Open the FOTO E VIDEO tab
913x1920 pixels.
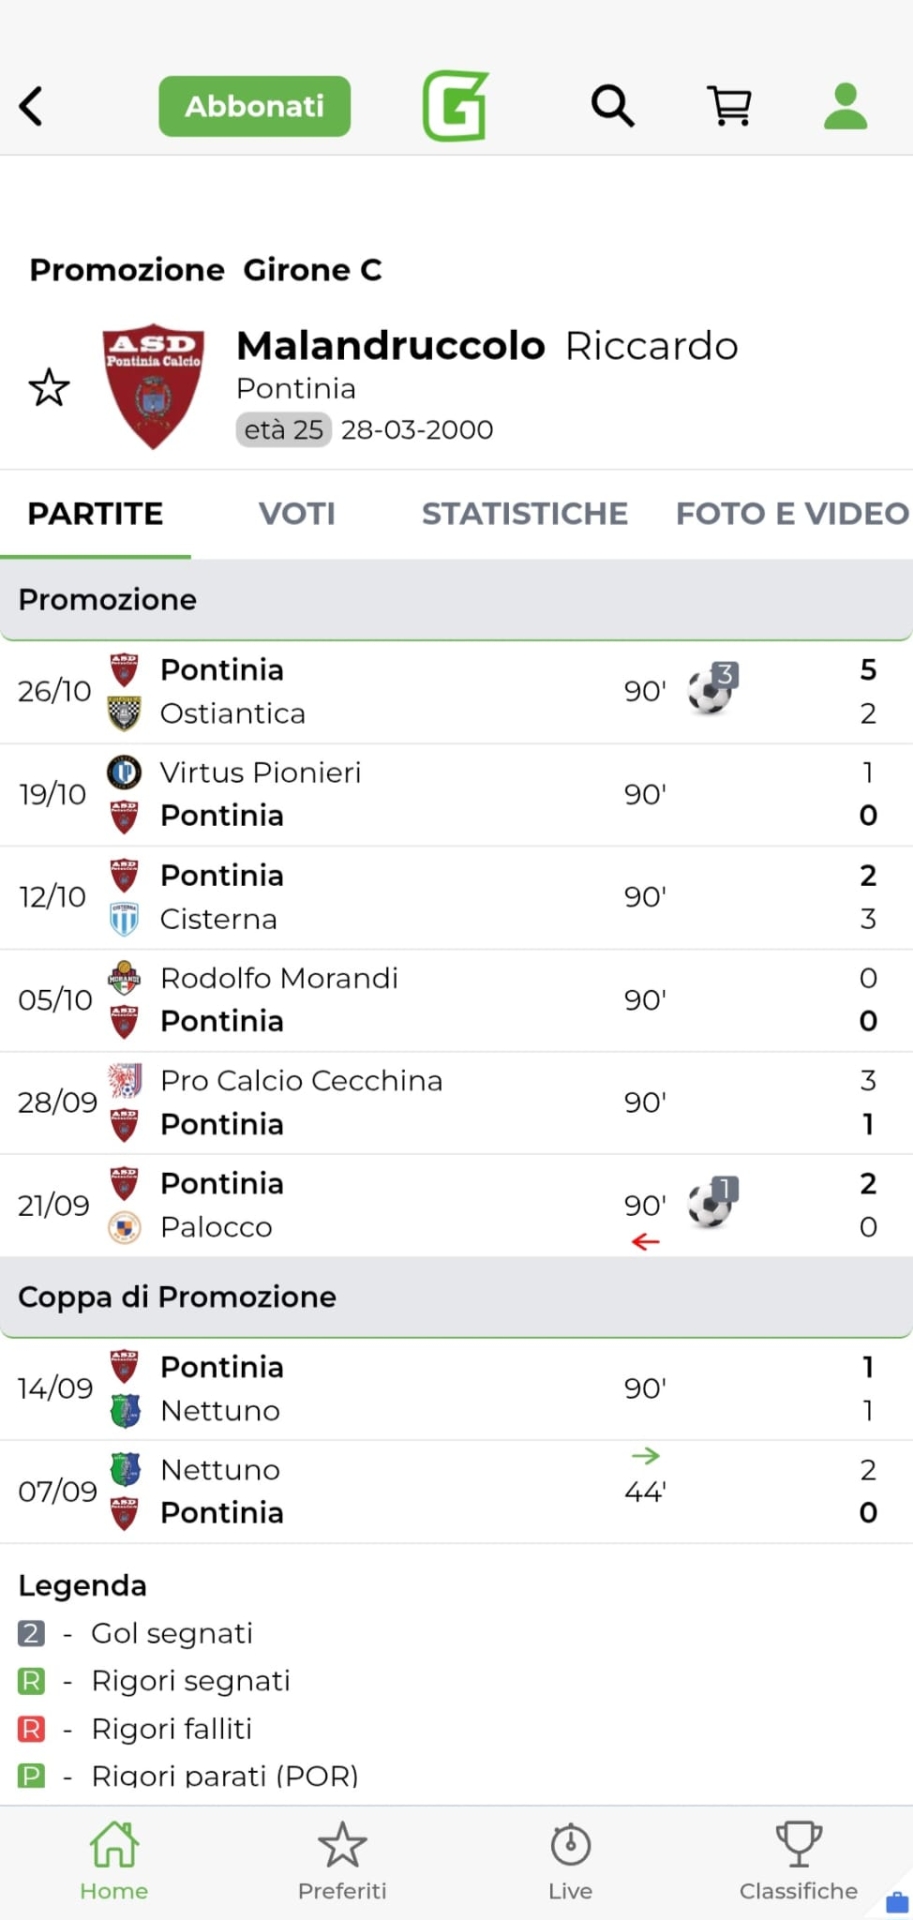pyautogui.click(x=792, y=514)
